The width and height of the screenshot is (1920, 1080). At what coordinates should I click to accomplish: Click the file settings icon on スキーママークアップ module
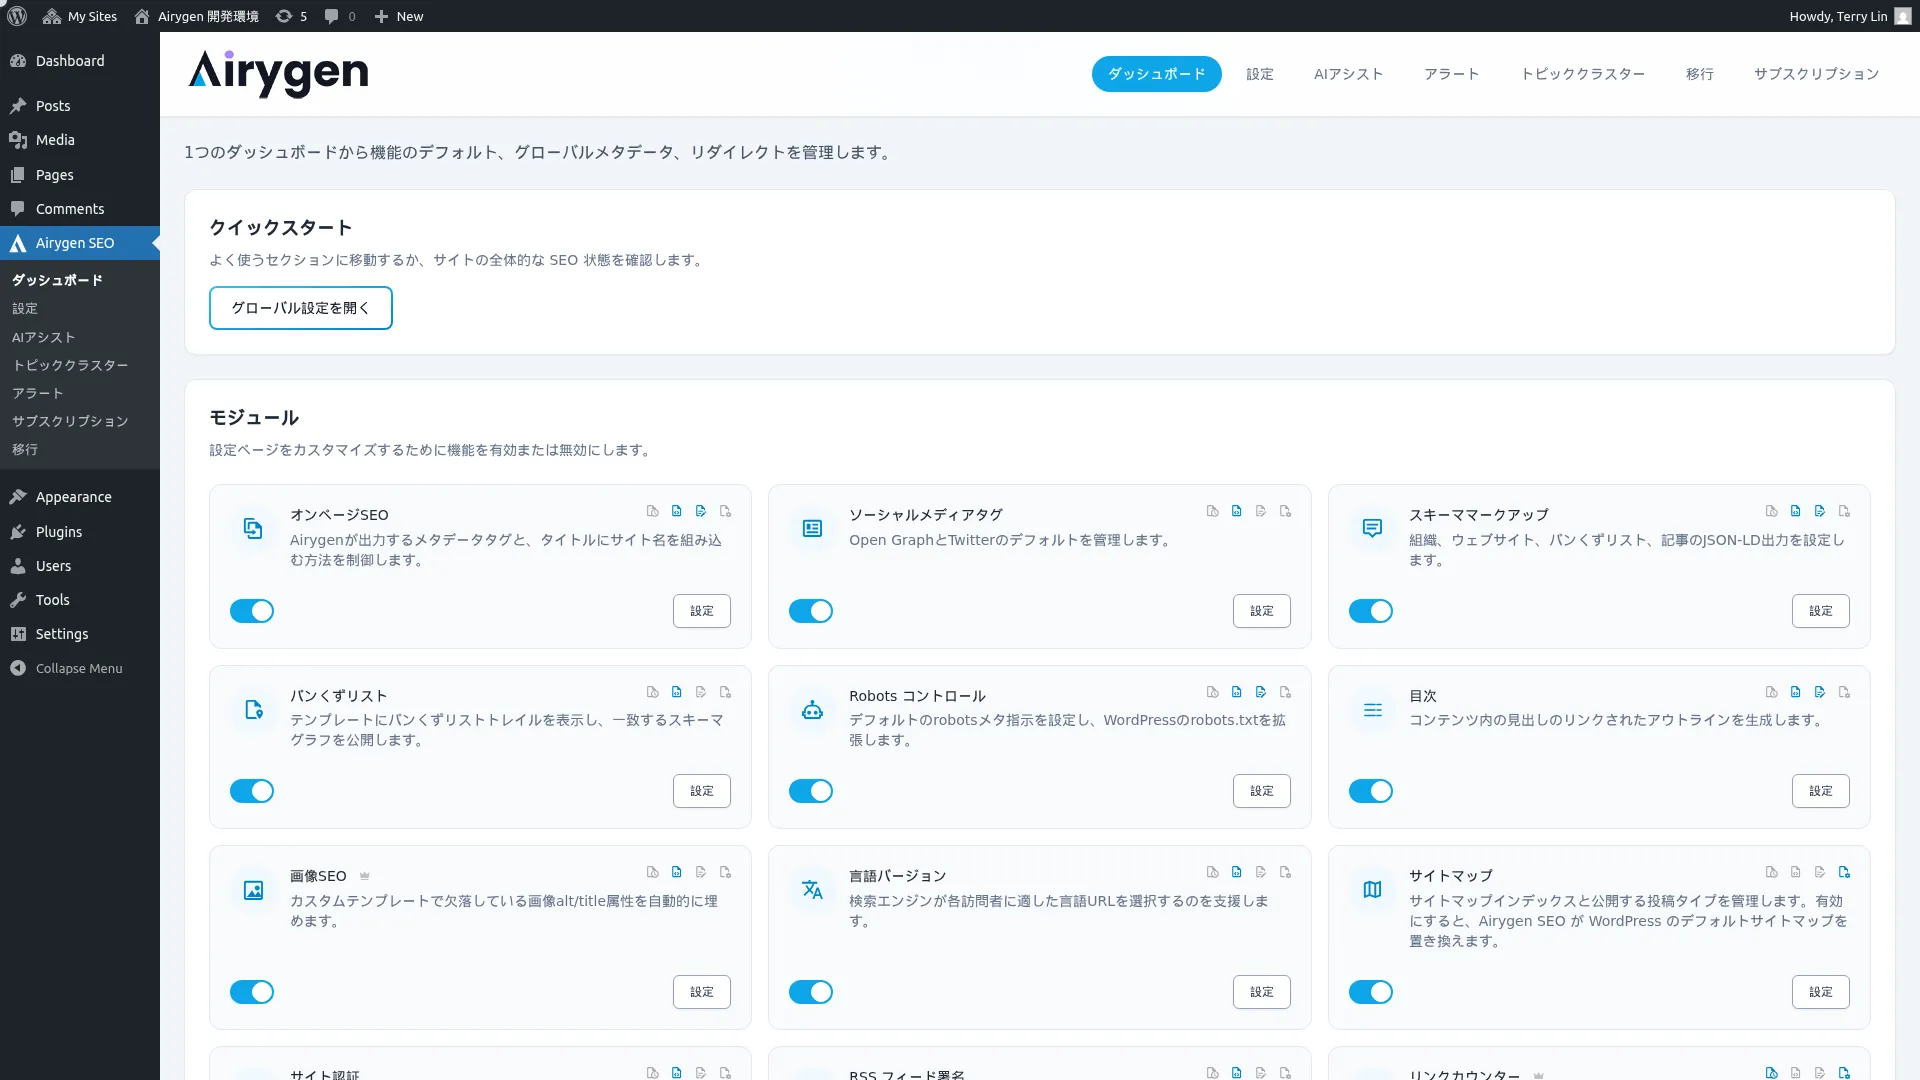[x=1845, y=511]
